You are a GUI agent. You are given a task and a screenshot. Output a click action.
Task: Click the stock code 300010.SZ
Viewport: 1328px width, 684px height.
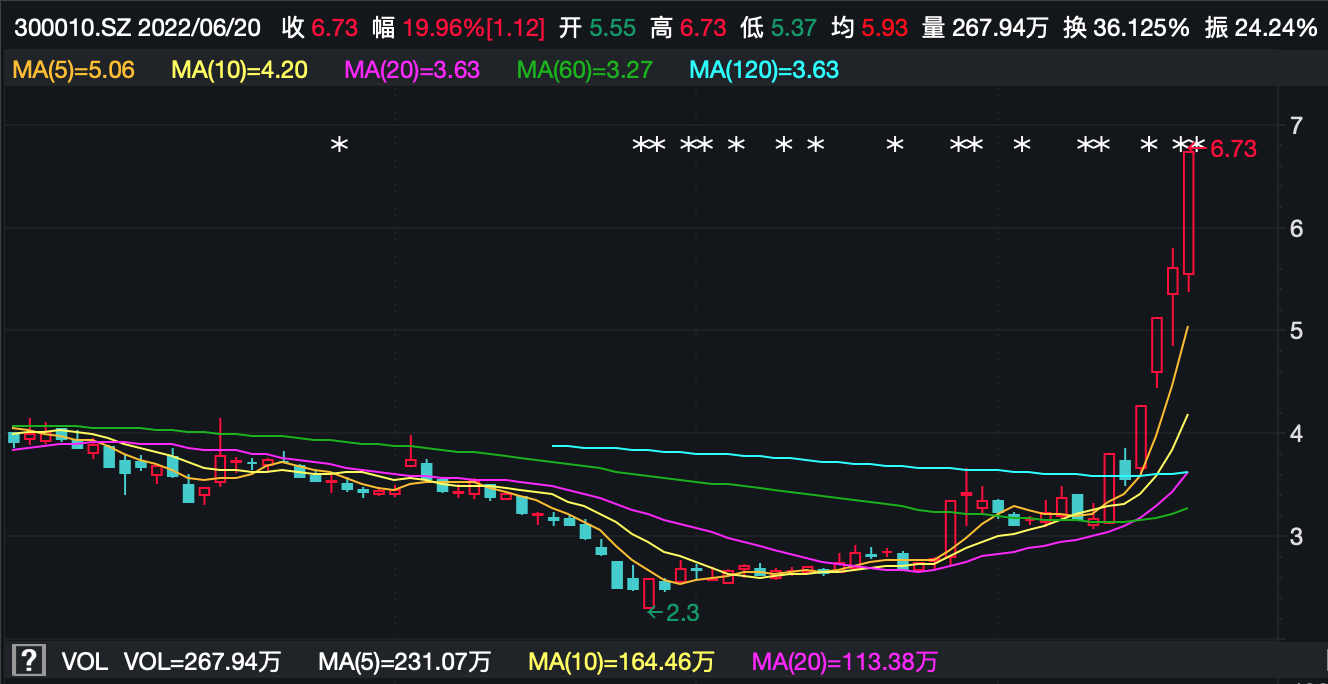tap(70, 28)
